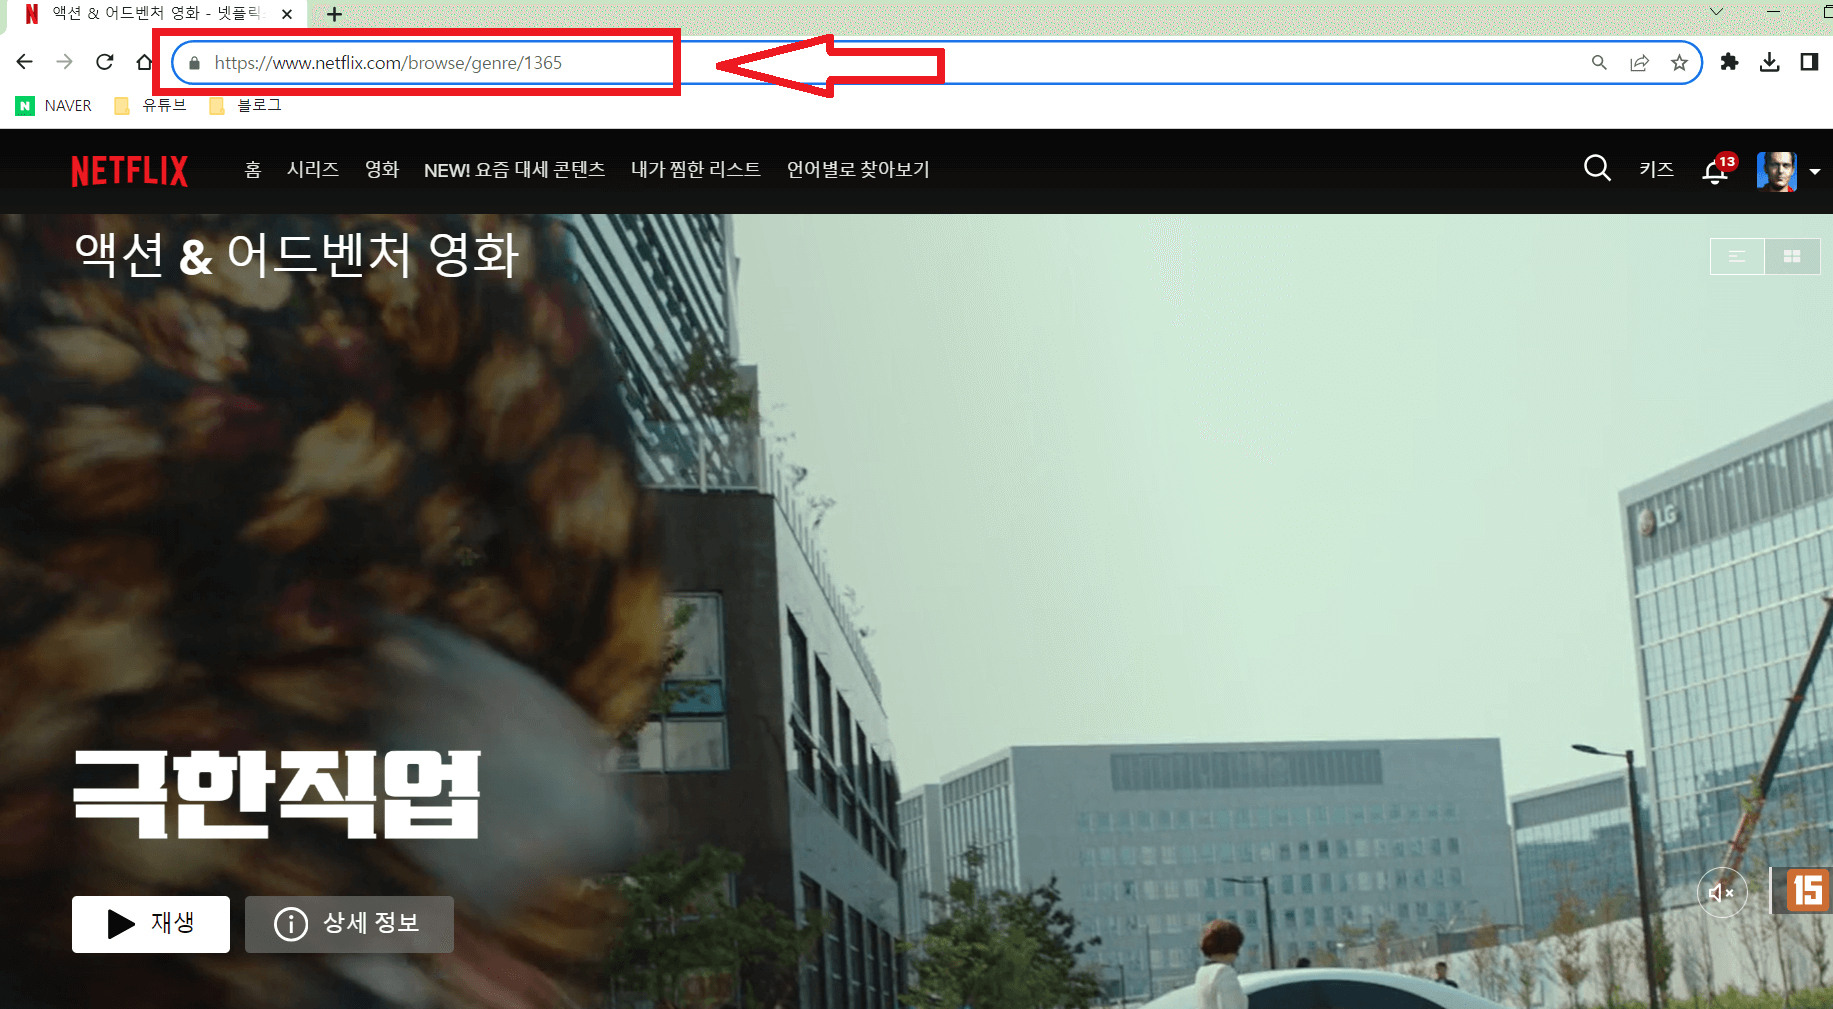The width and height of the screenshot is (1833, 1009).
Task: Switch to list view with descriptions
Action: [x=1737, y=256]
